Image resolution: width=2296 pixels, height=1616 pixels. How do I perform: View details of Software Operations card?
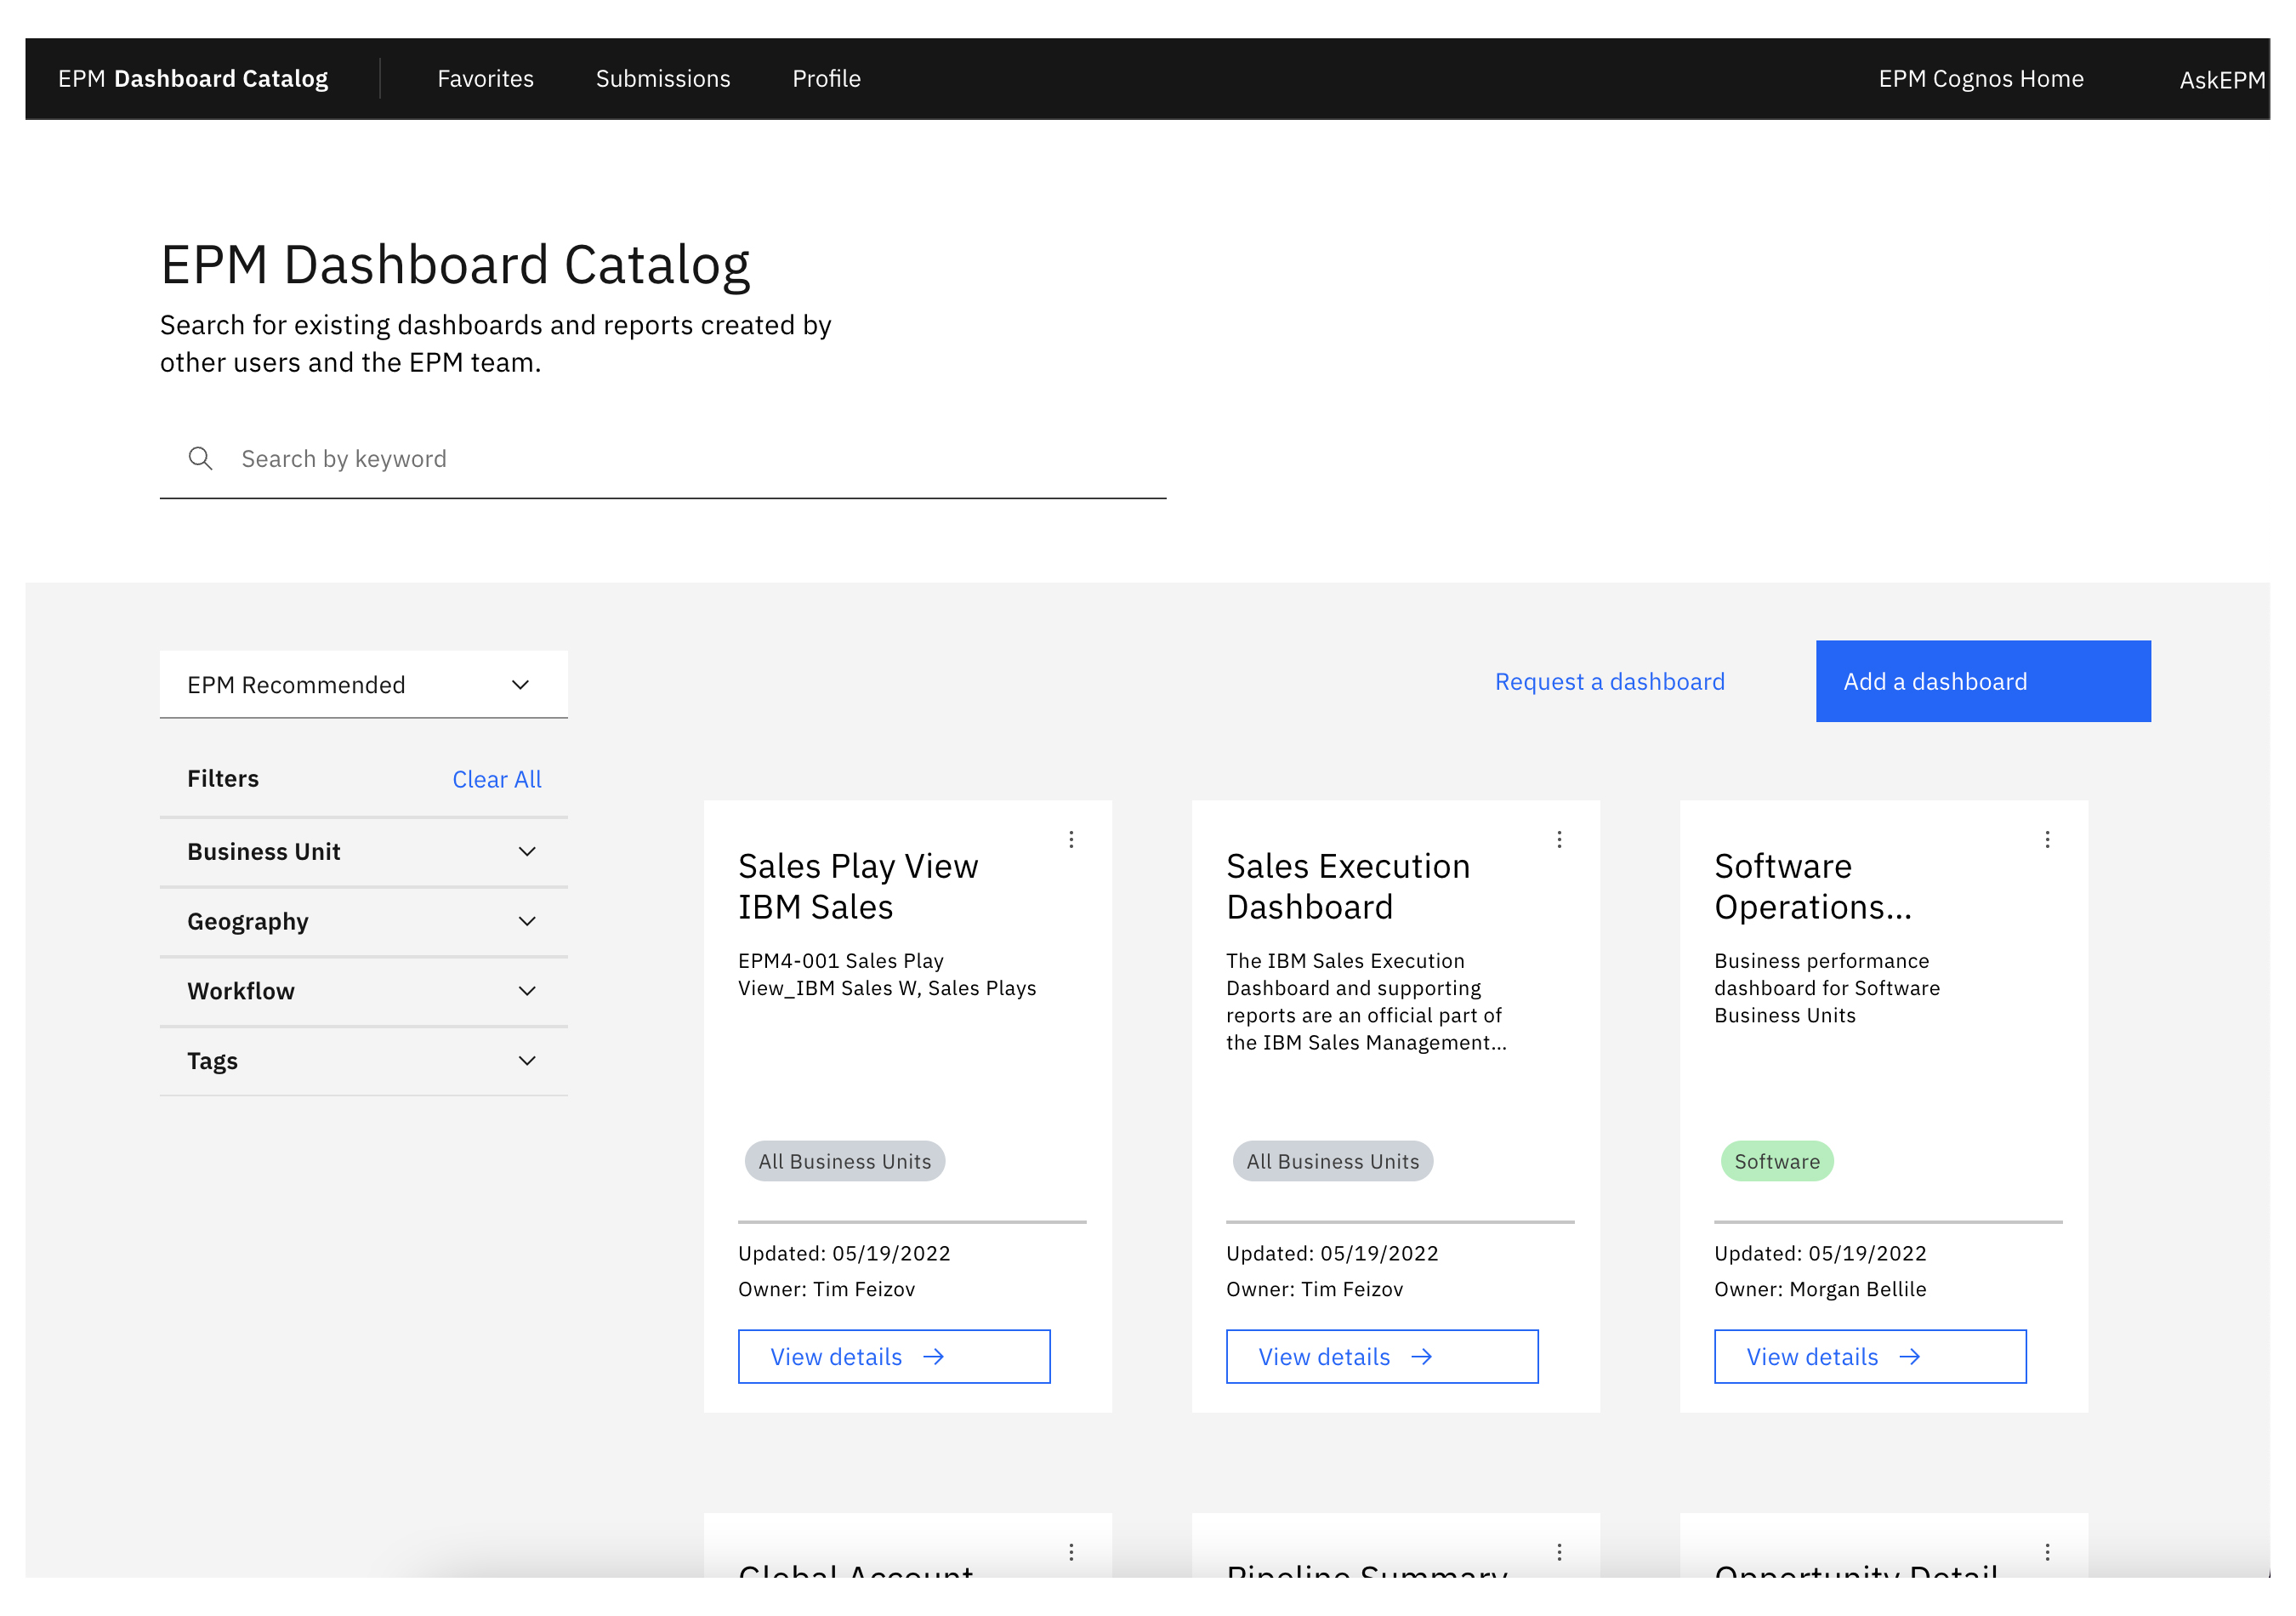(x=1870, y=1356)
